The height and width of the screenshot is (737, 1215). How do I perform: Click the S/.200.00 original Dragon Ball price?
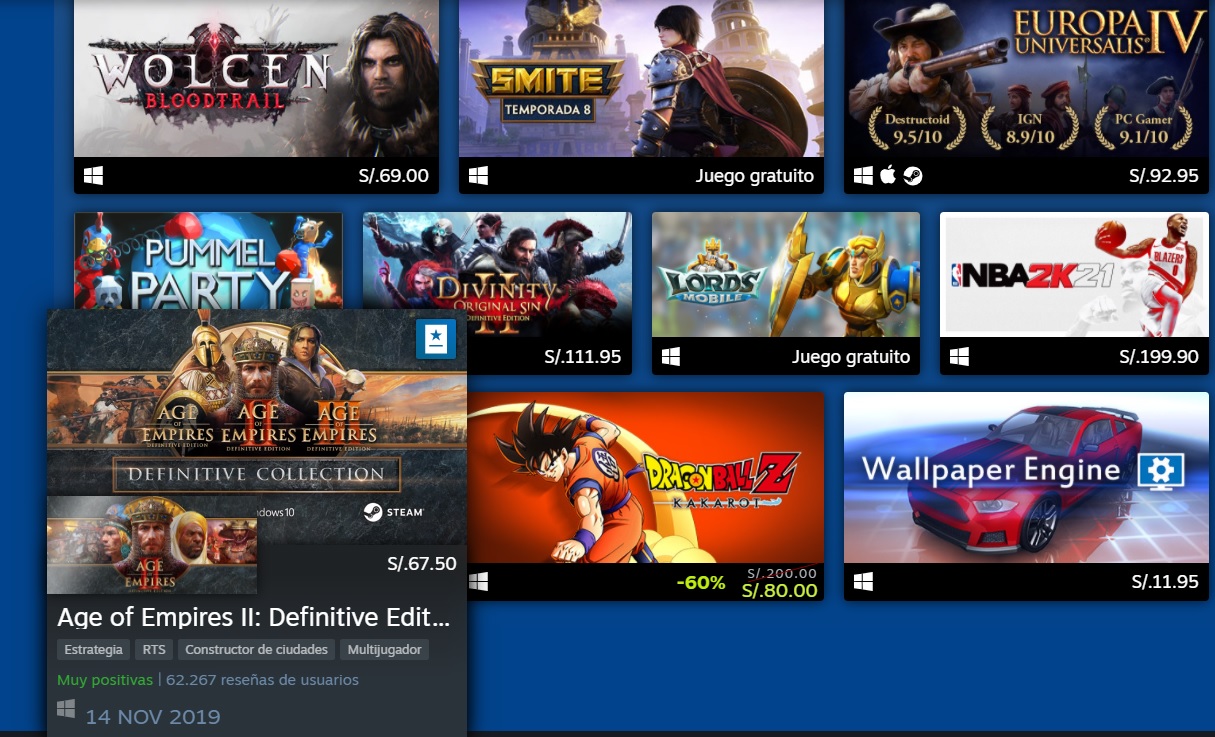click(782, 573)
